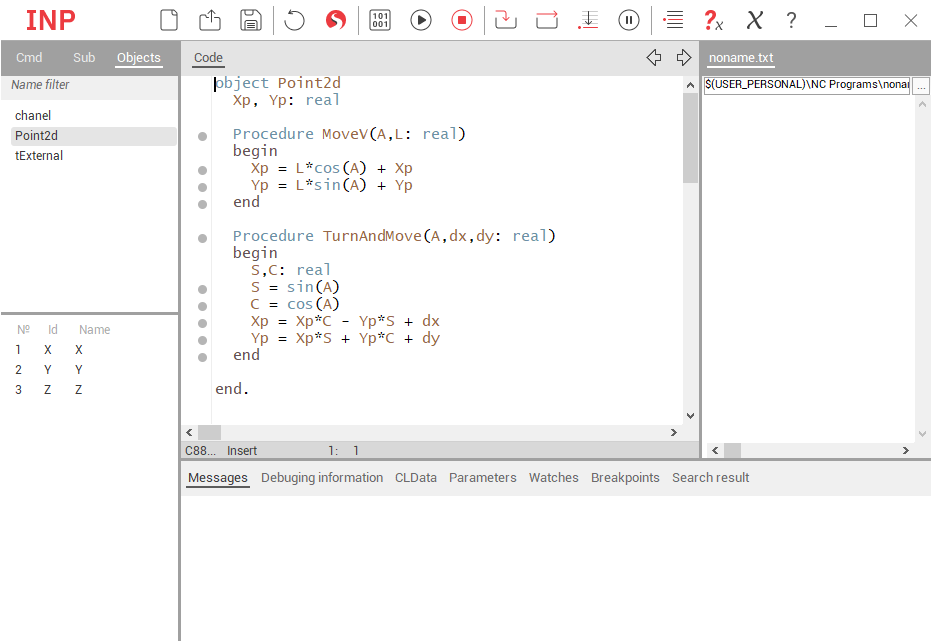This screenshot has height=642, width=932.
Task: Toggle breakpoint dot beside Procedure MoveV line
Action: point(202,135)
